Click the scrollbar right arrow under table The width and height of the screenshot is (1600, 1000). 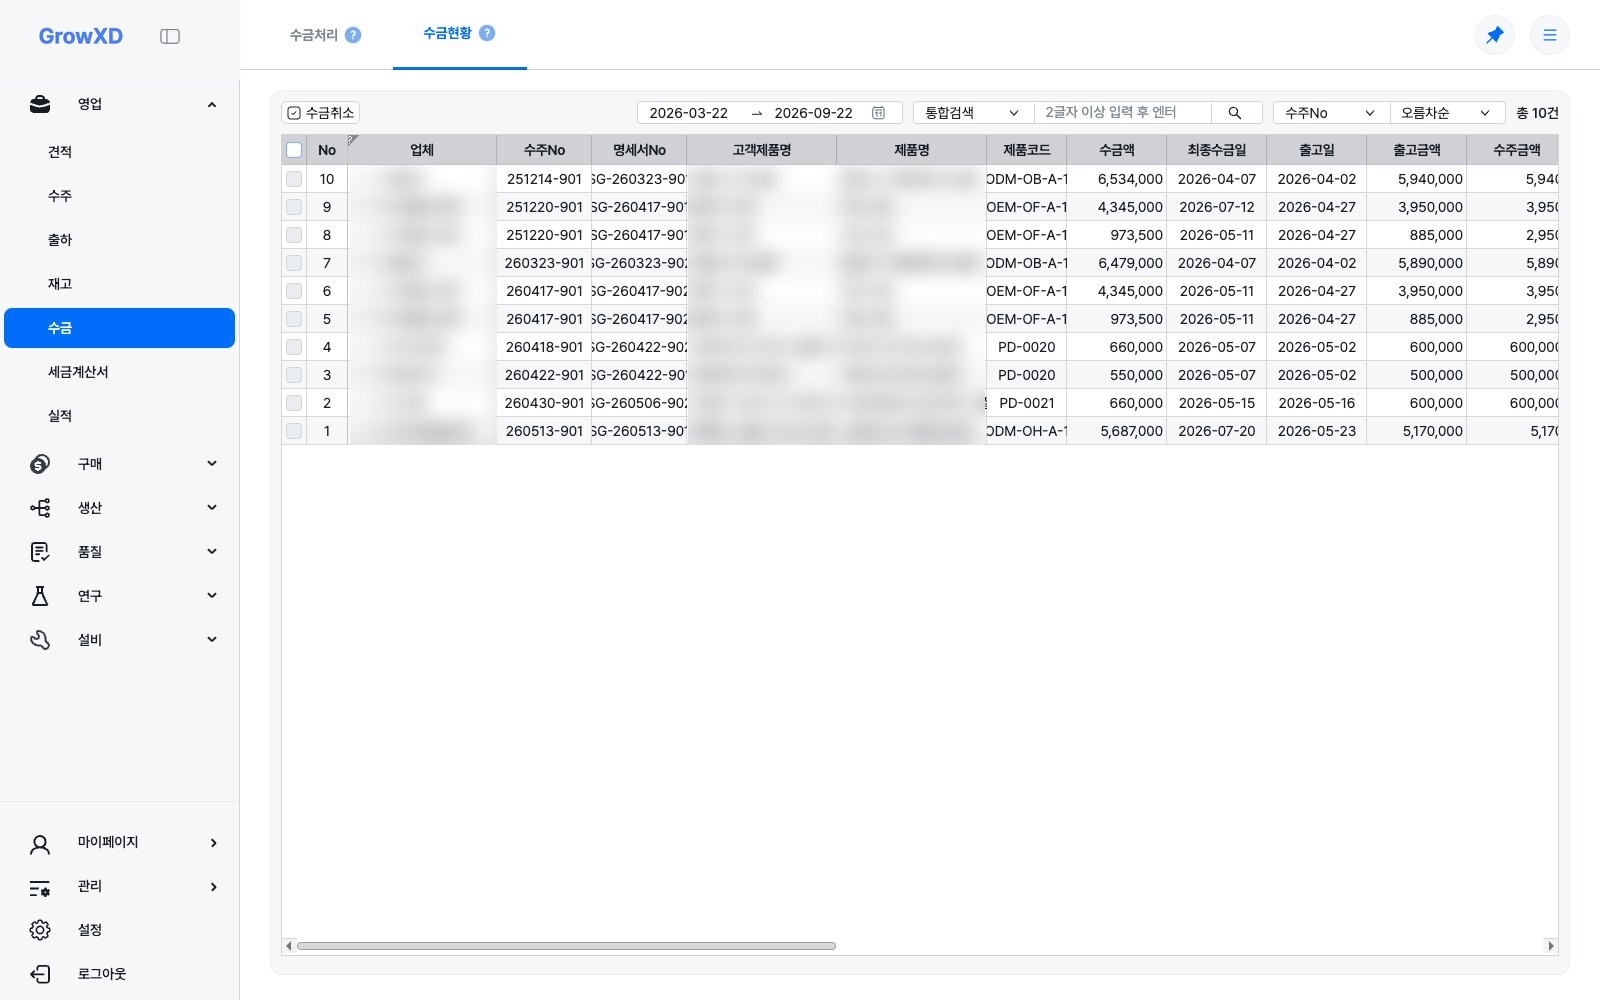click(x=1551, y=946)
